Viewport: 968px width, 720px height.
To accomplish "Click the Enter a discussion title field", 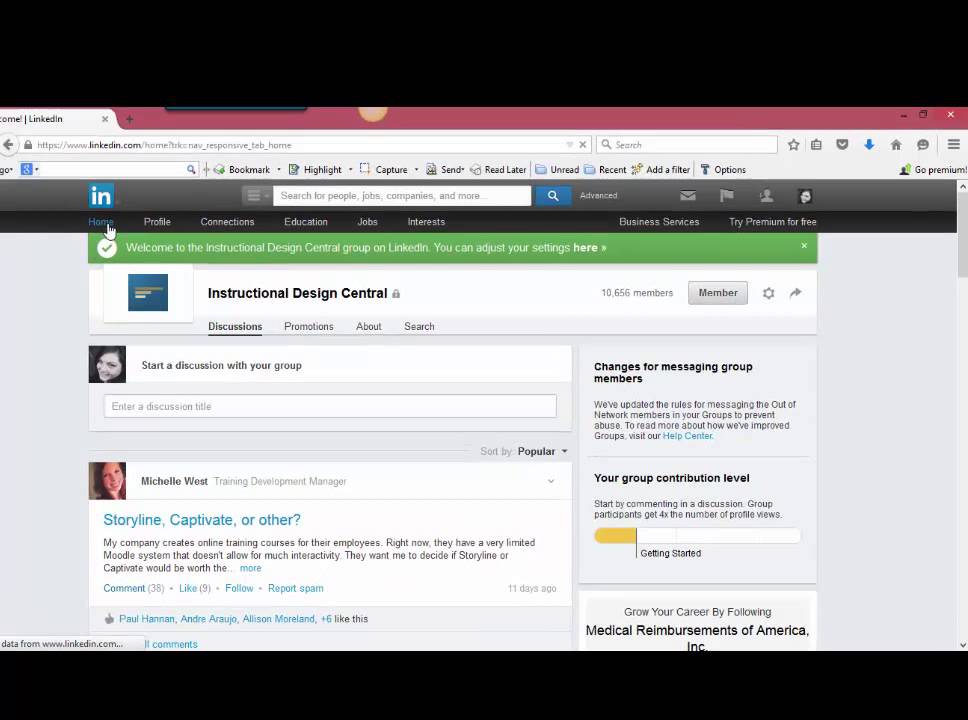I will pyautogui.click(x=330, y=406).
